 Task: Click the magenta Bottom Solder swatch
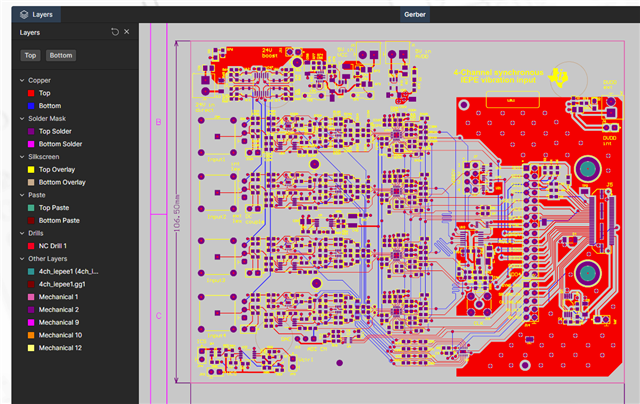click(x=31, y=144)
